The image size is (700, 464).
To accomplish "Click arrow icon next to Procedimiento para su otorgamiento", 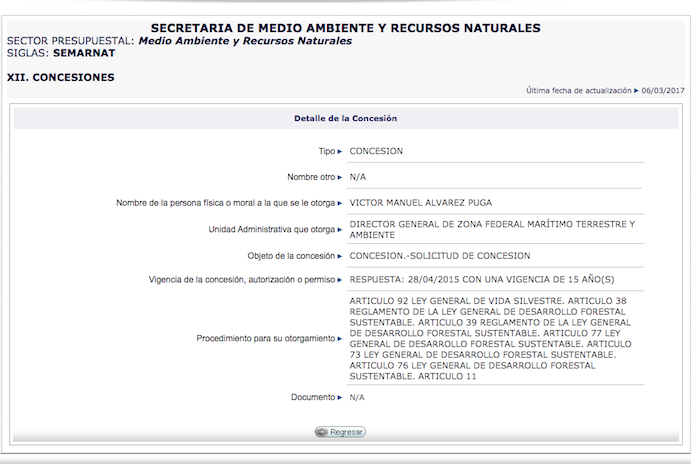I will point(340,338).
